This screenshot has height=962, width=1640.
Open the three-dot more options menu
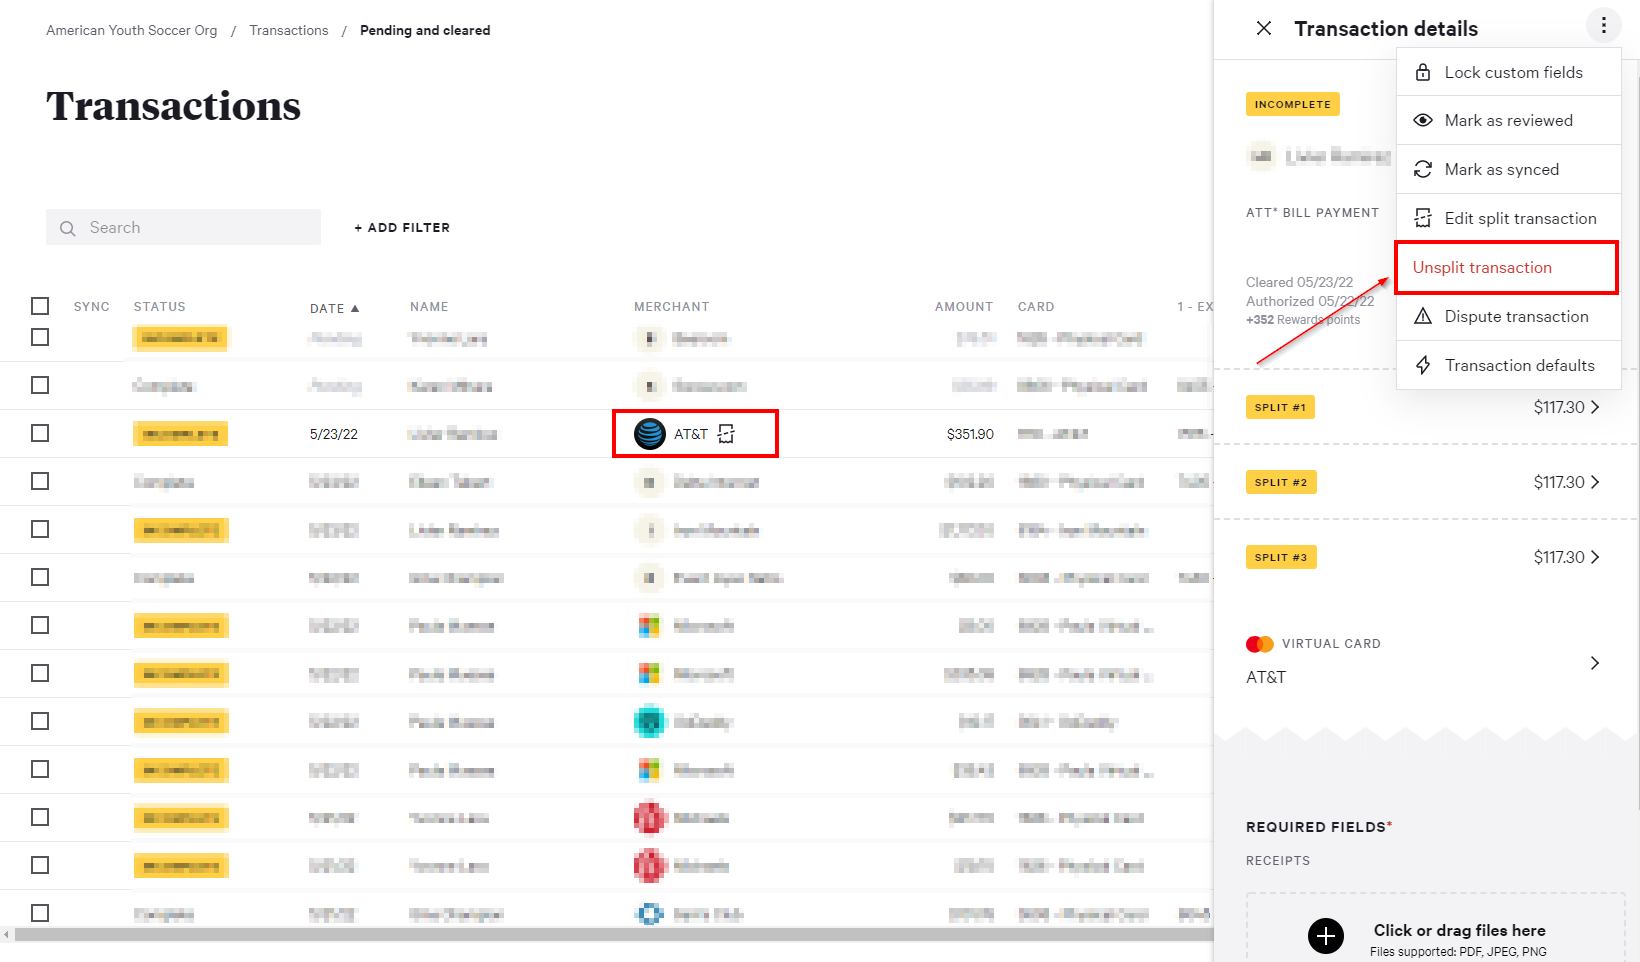(x=1603, y=25)
